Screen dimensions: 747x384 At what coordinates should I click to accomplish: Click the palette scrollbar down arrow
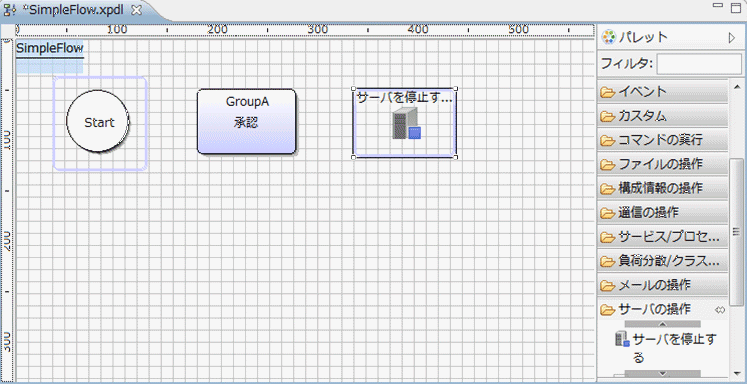[737, 373]
